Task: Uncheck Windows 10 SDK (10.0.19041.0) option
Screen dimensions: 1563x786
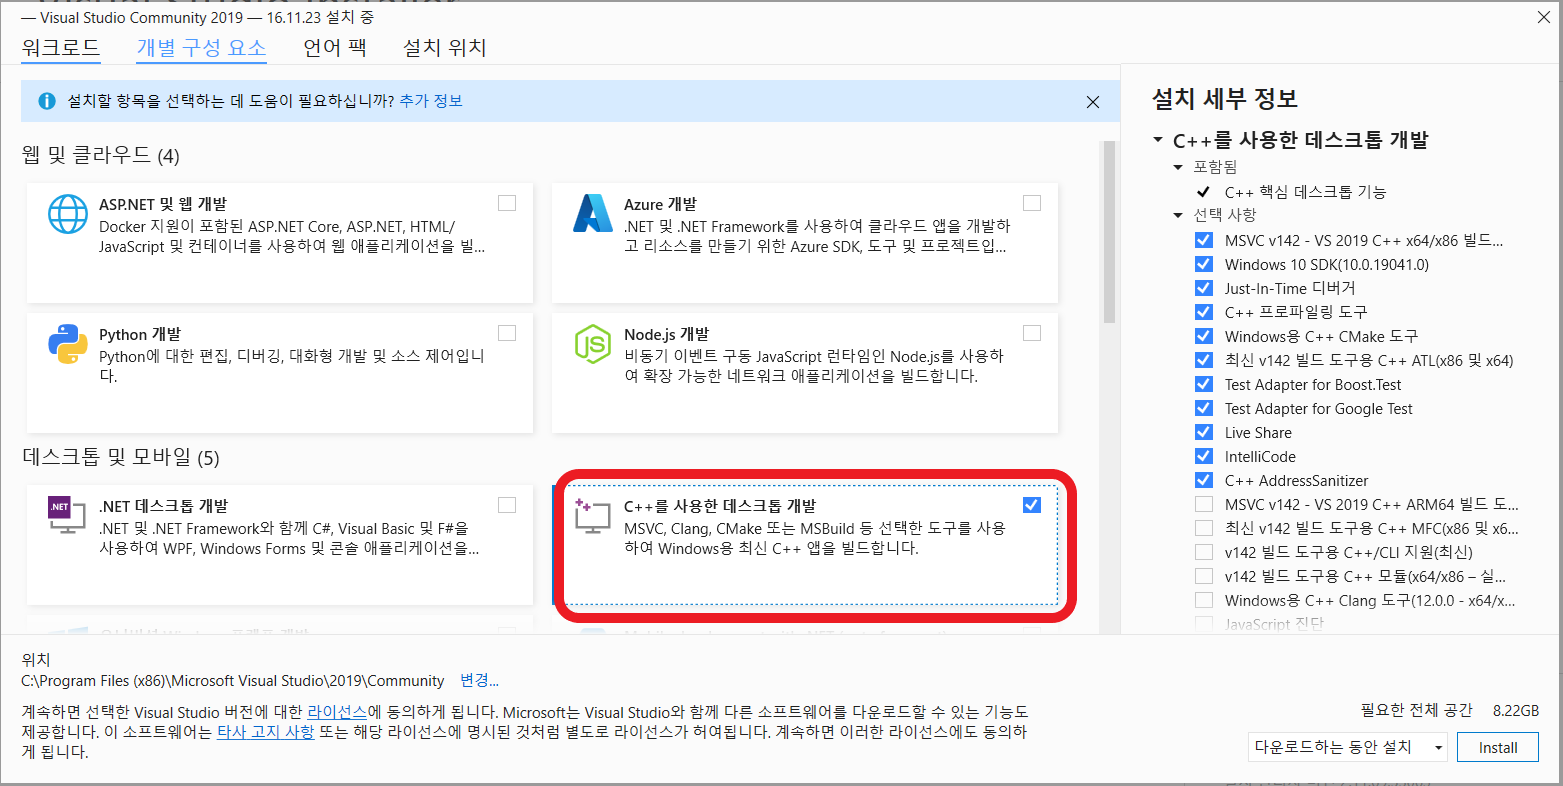Action: click(x=1204, y=264)
